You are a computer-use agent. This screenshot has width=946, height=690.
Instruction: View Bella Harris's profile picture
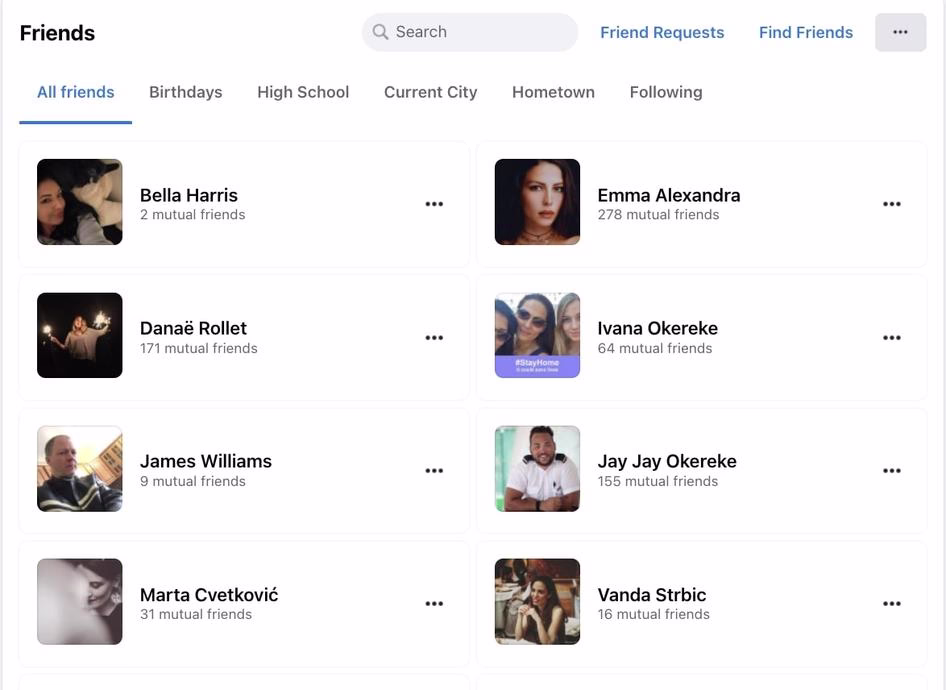(79, 202)
